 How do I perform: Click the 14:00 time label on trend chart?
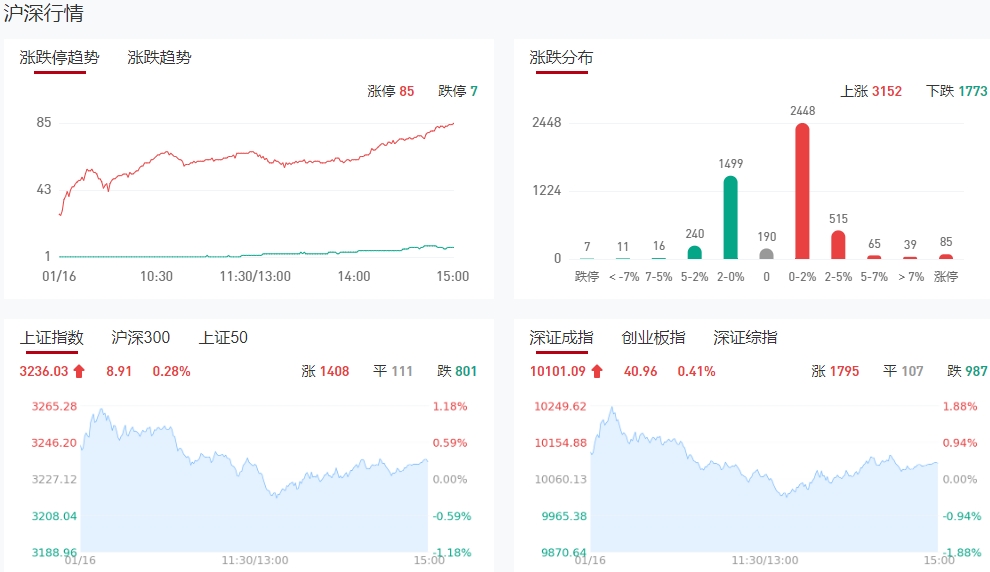pyautogui.click(x=354, y=277)
